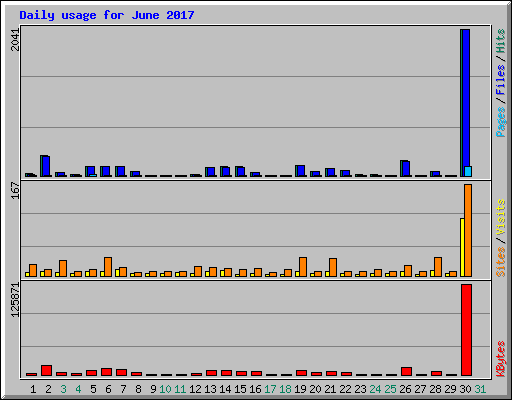This screenshot has width=512, height=400.
Task: Click the red KBytes legend label
Action: coord(500,359)
